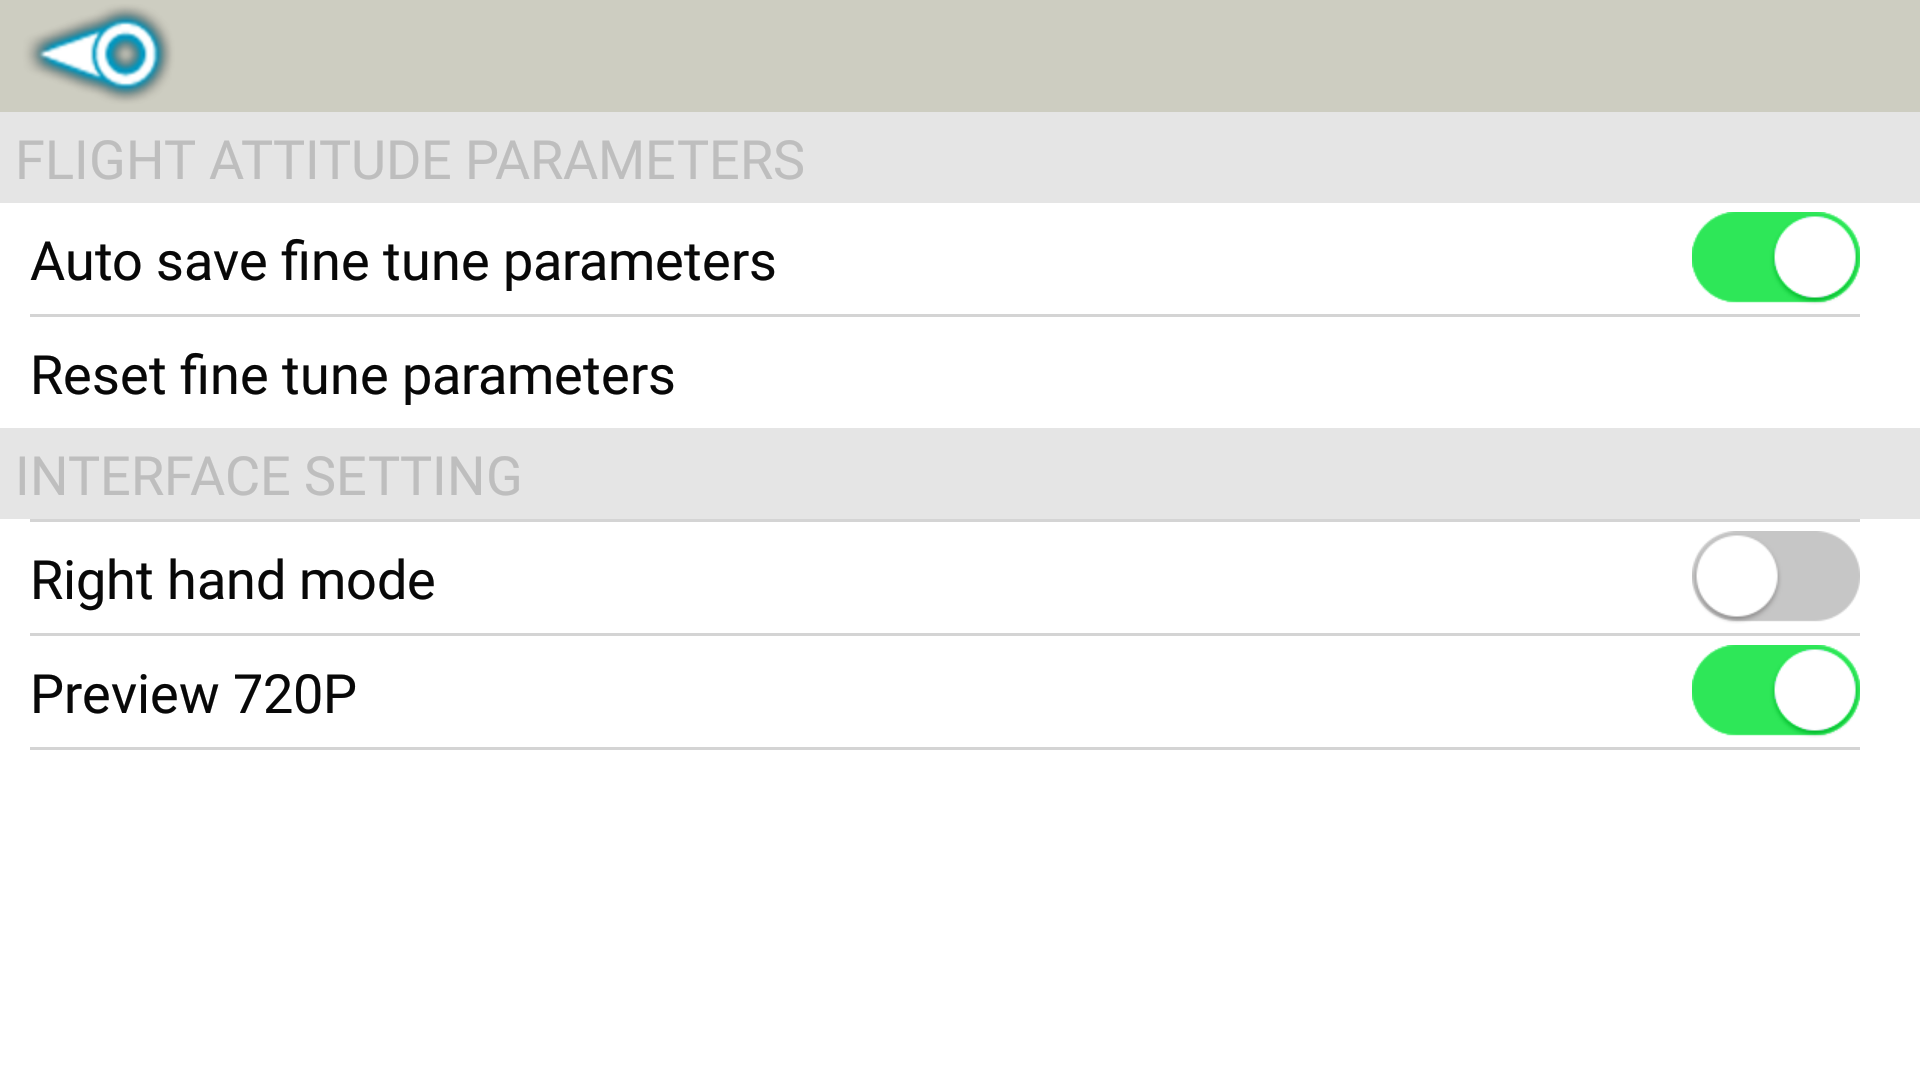This screenshot has width=1920, height=1080.
Task: Select the Flight Attitude Parameters section header
Action: tap(410, 160)
